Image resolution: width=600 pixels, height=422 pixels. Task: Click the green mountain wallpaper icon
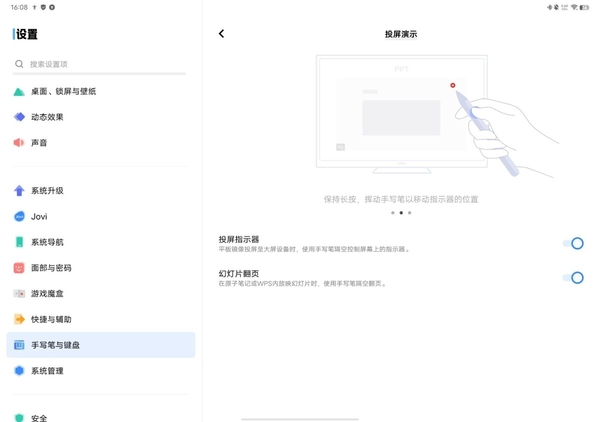pyautogui.click(x=19, y=91)
